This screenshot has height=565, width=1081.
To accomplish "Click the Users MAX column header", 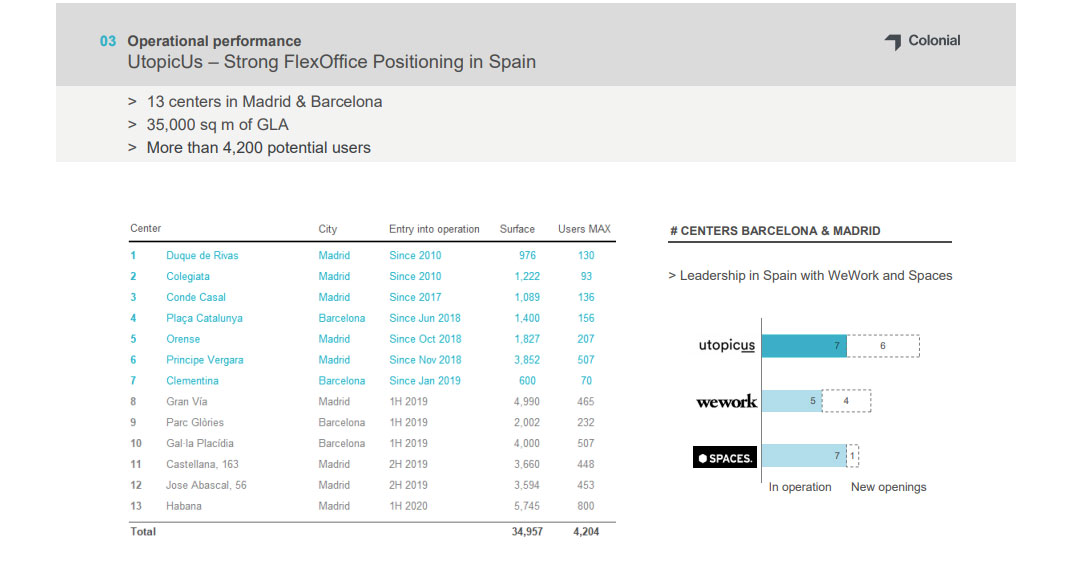I will [x=585, y=229].
